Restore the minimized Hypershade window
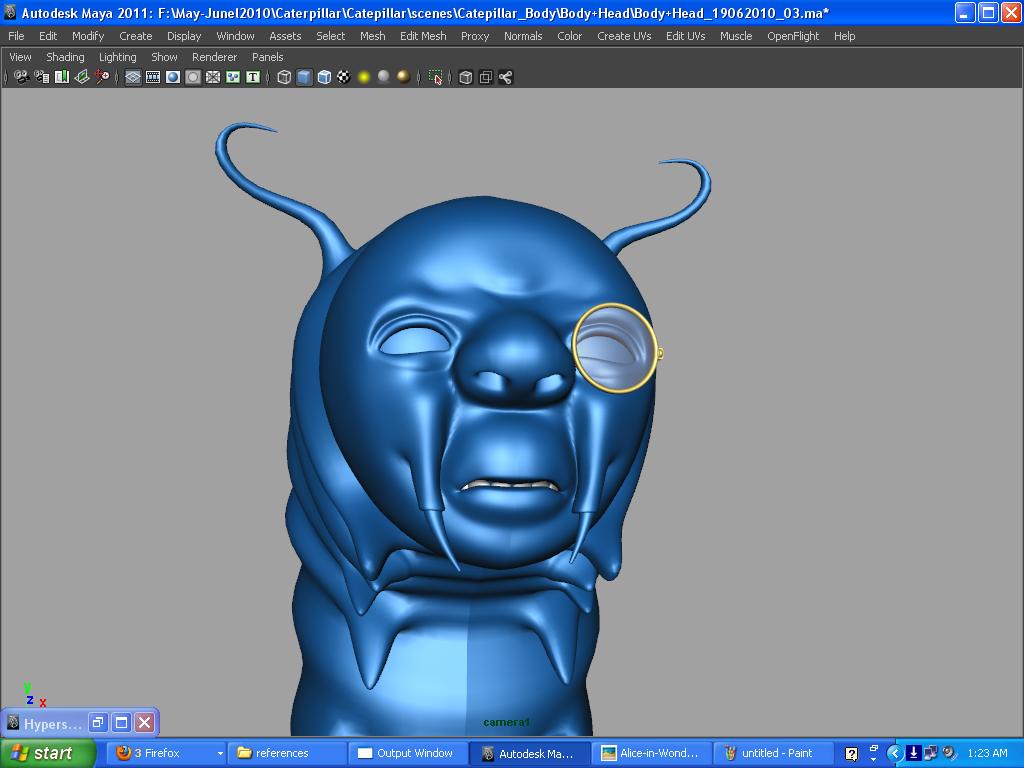This screenshot has height=768, width=1024. click(x=98, y=723)
